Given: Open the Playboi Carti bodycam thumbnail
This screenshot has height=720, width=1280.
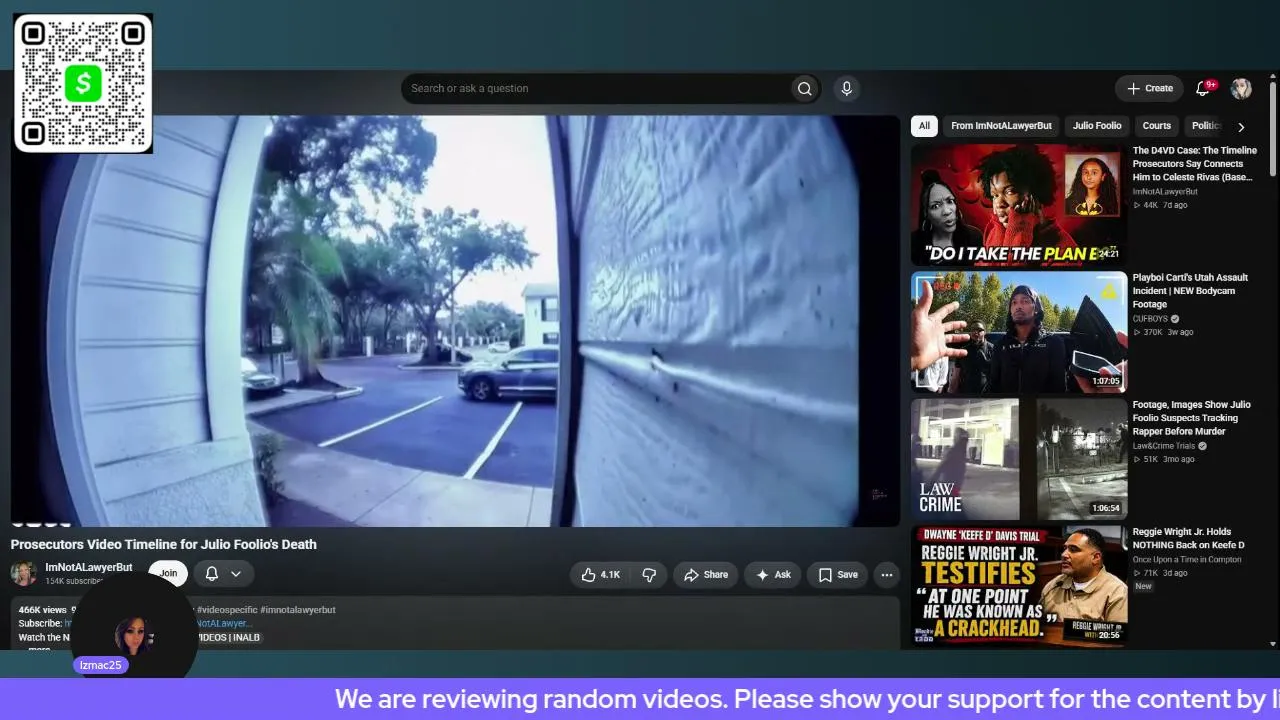Looking at the screenshot, I should tap(1019, 332).
